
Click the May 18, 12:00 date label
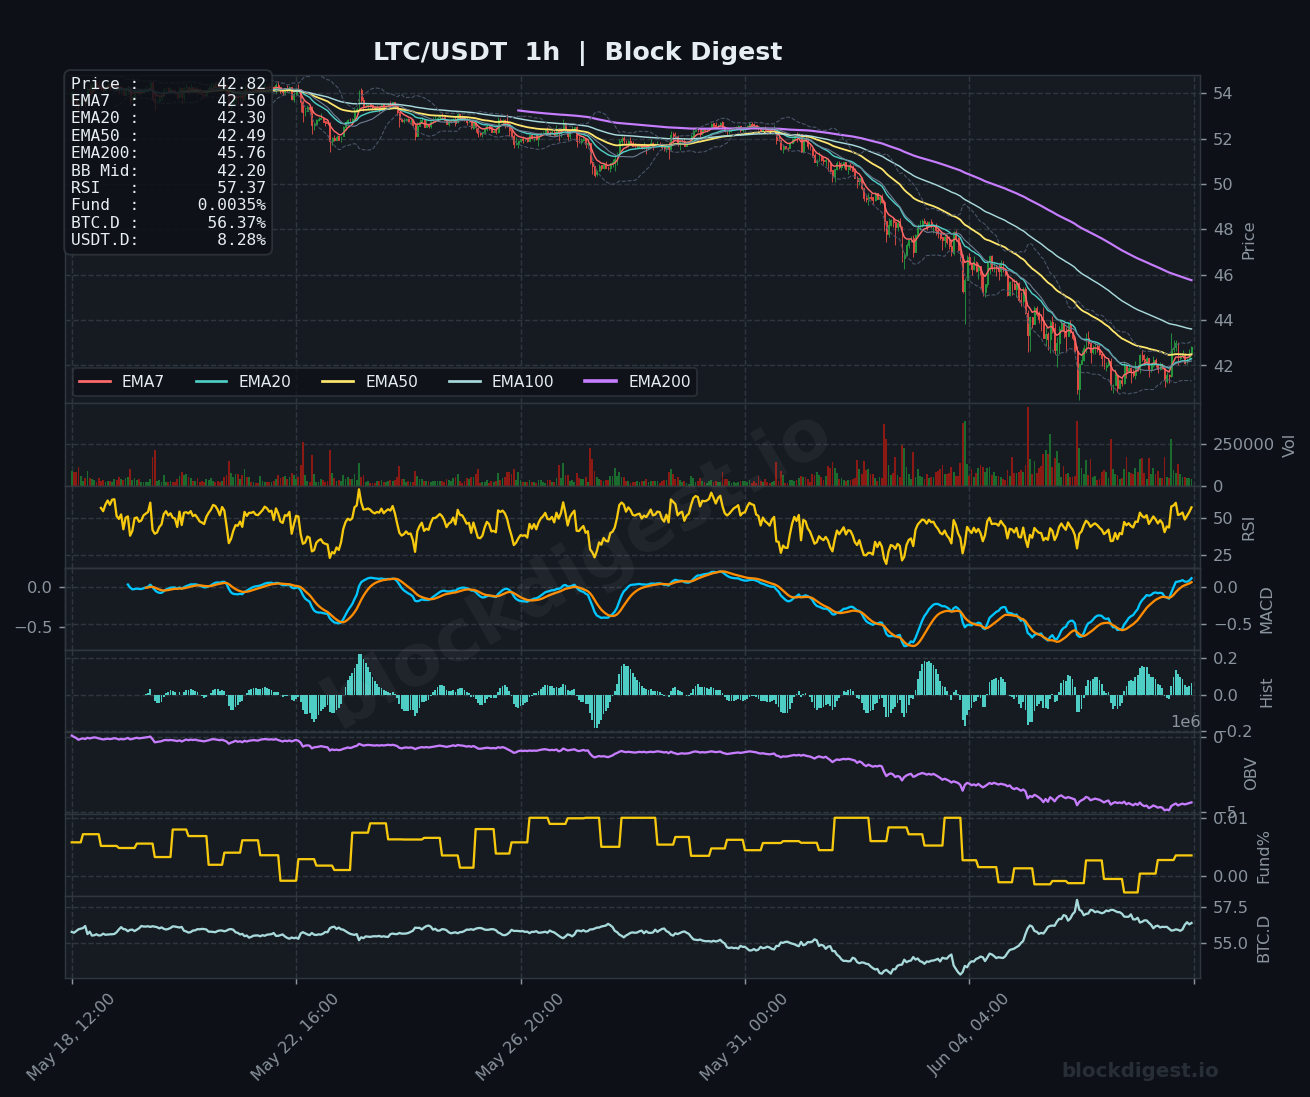tap(70, 1036)
